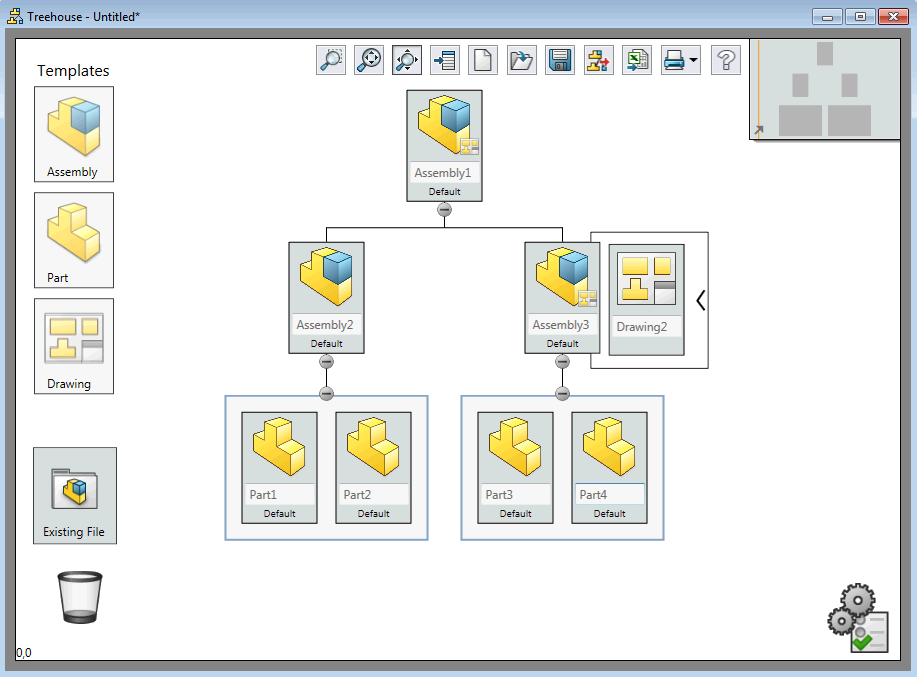Click the Zoom to Fit toolbar icon

tap(369, 60)
